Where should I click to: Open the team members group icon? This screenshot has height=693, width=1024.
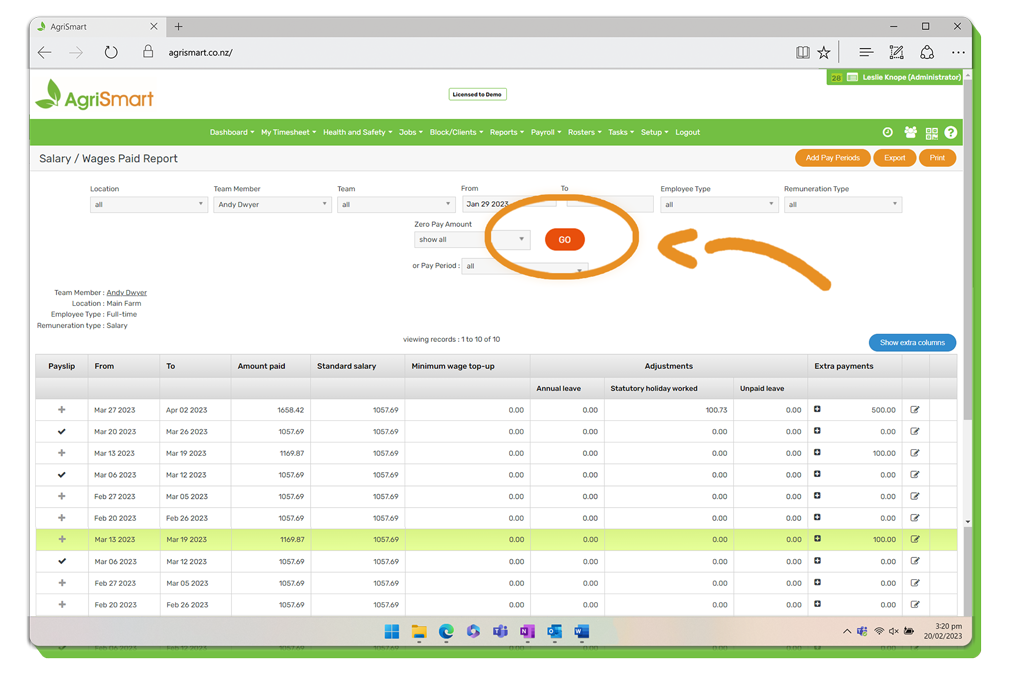coord(910,132)
